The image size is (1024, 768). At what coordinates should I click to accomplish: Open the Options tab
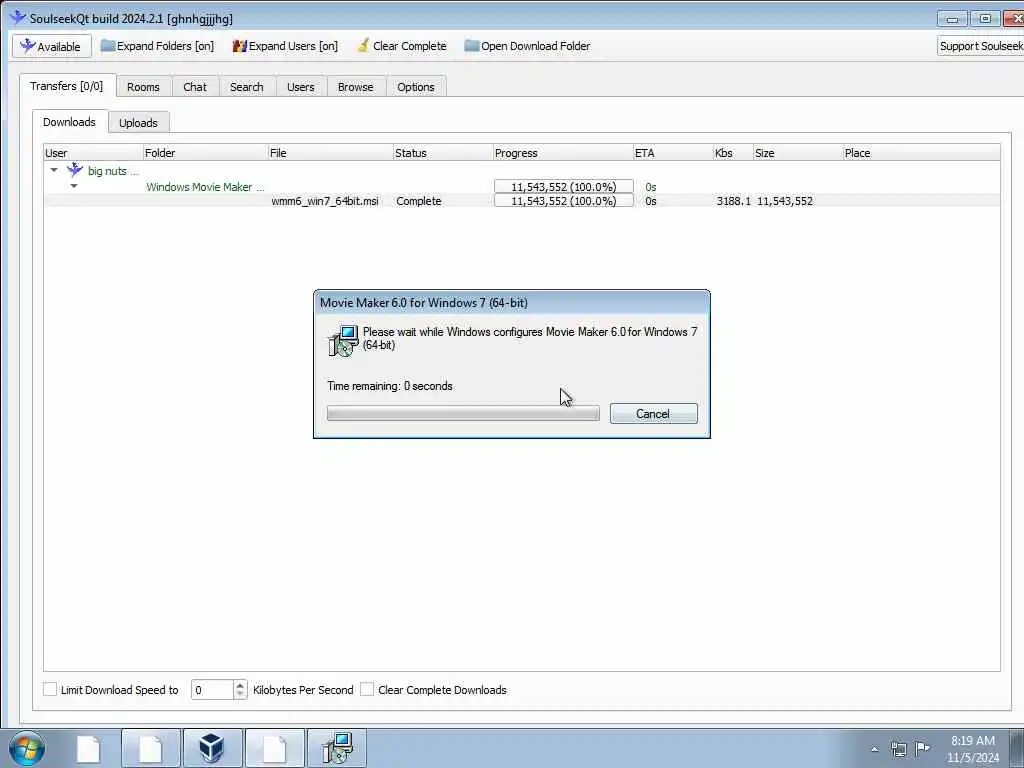coord(415,87)
